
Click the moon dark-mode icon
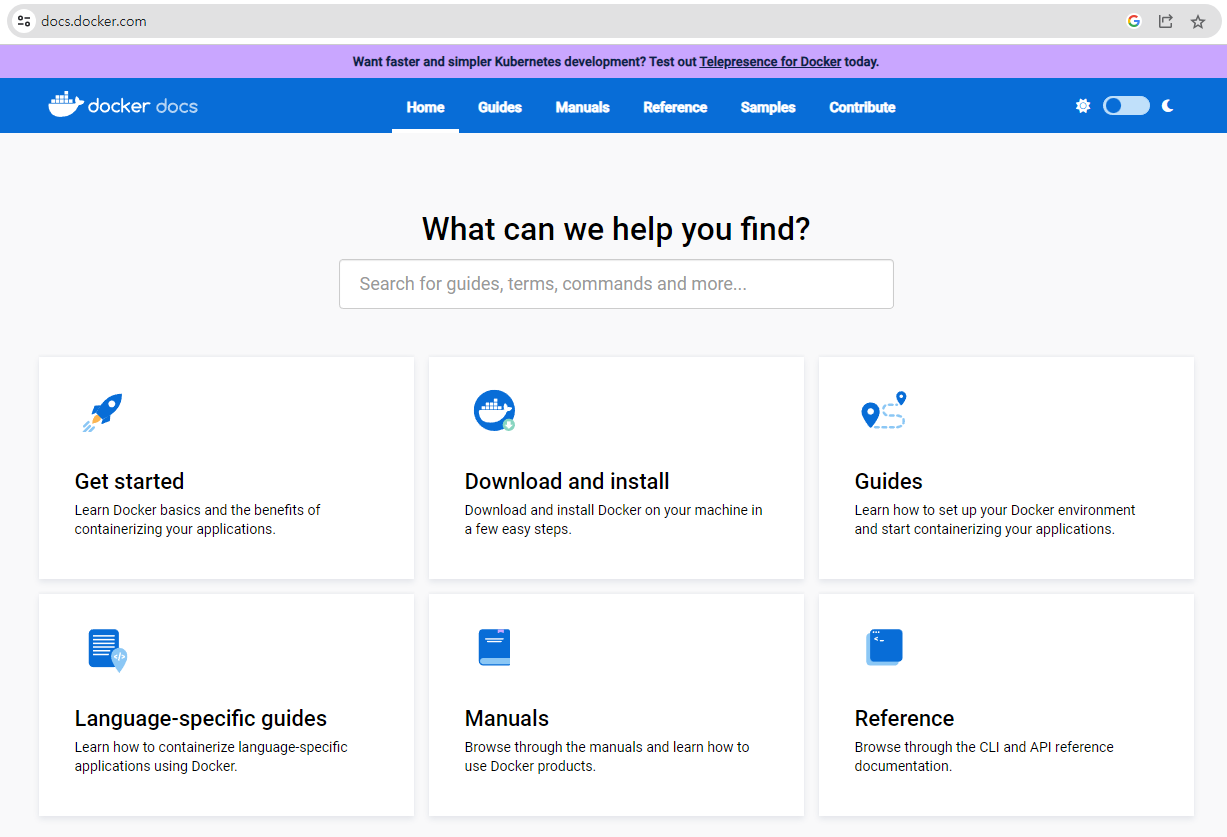[x=1167, y=106]
